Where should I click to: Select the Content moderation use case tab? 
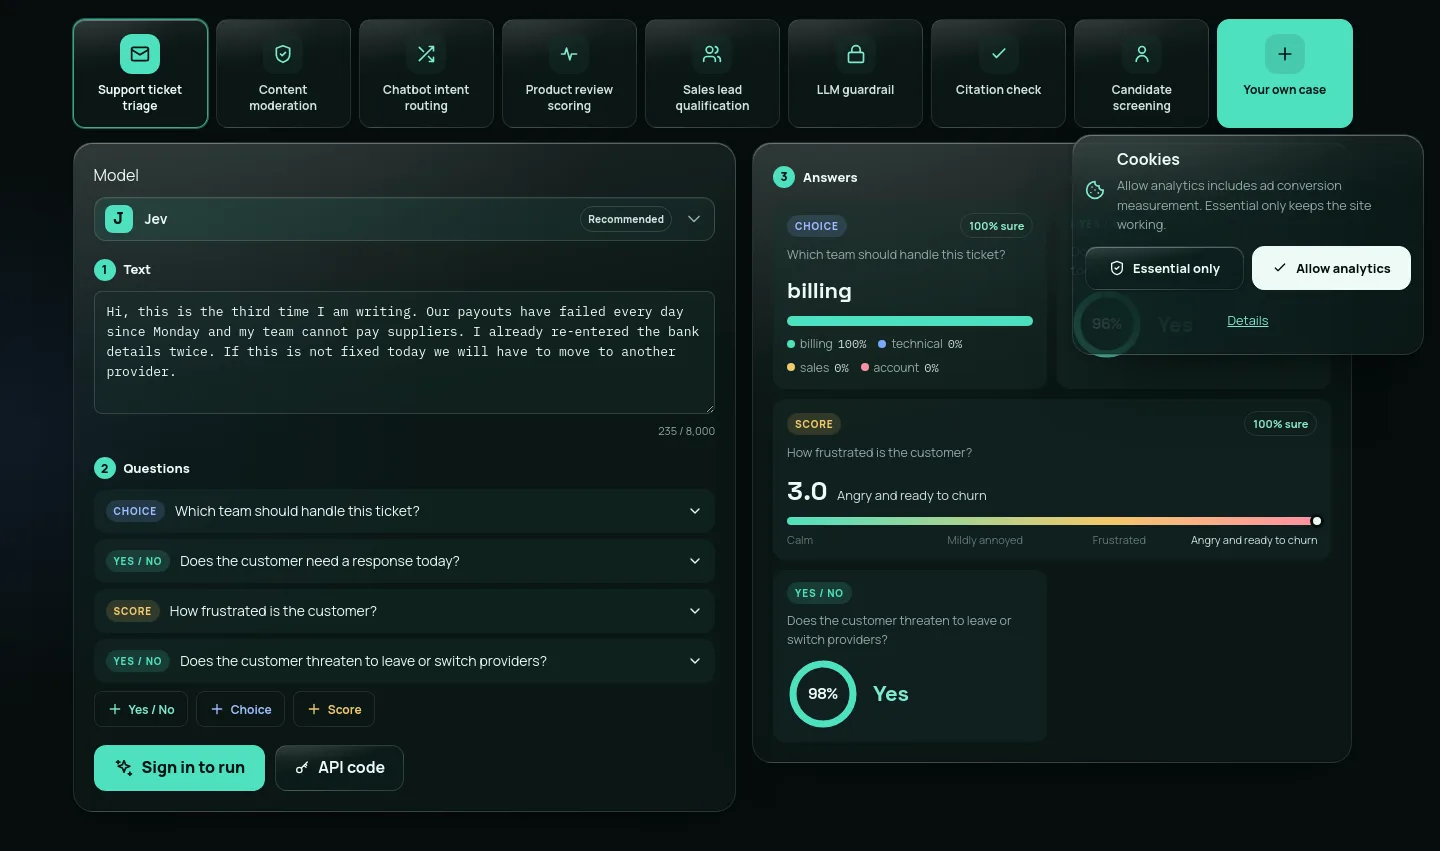283,73
